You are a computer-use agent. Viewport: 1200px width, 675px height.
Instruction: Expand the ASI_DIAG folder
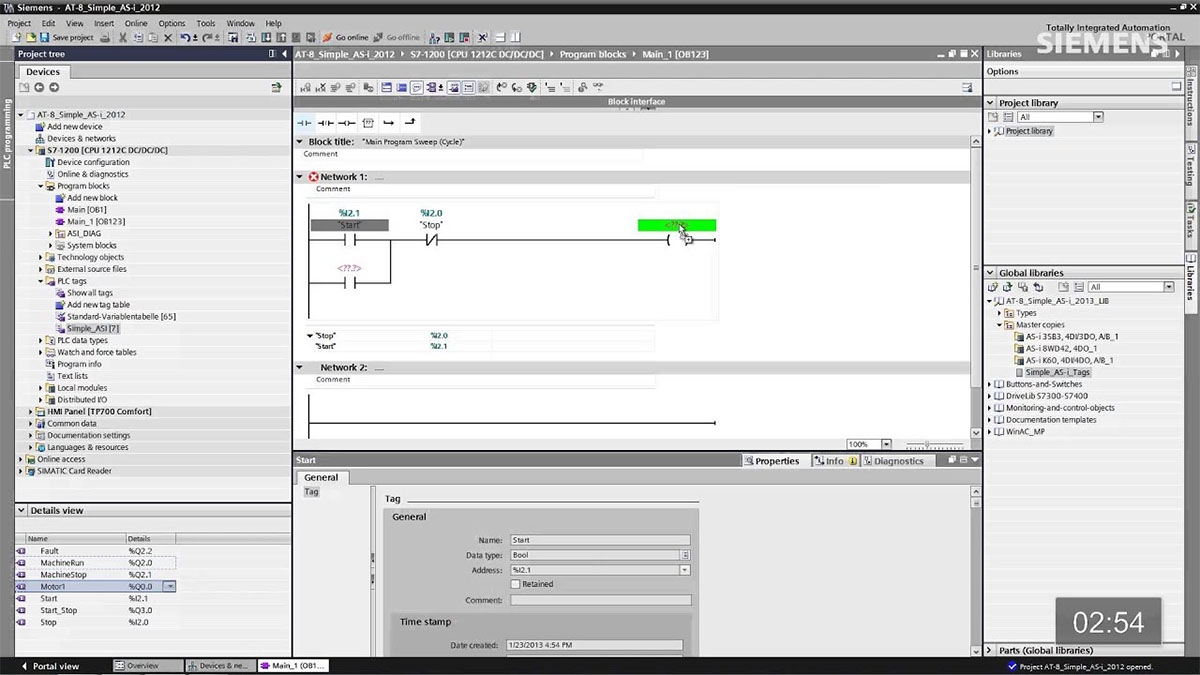(51, 233)
